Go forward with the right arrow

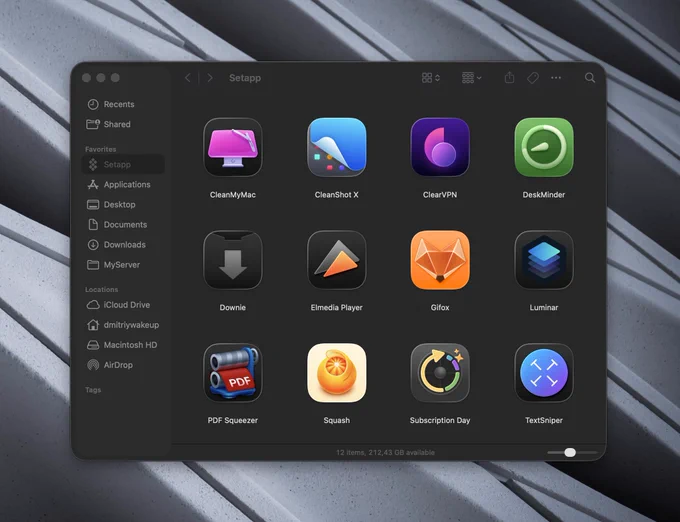210,78
